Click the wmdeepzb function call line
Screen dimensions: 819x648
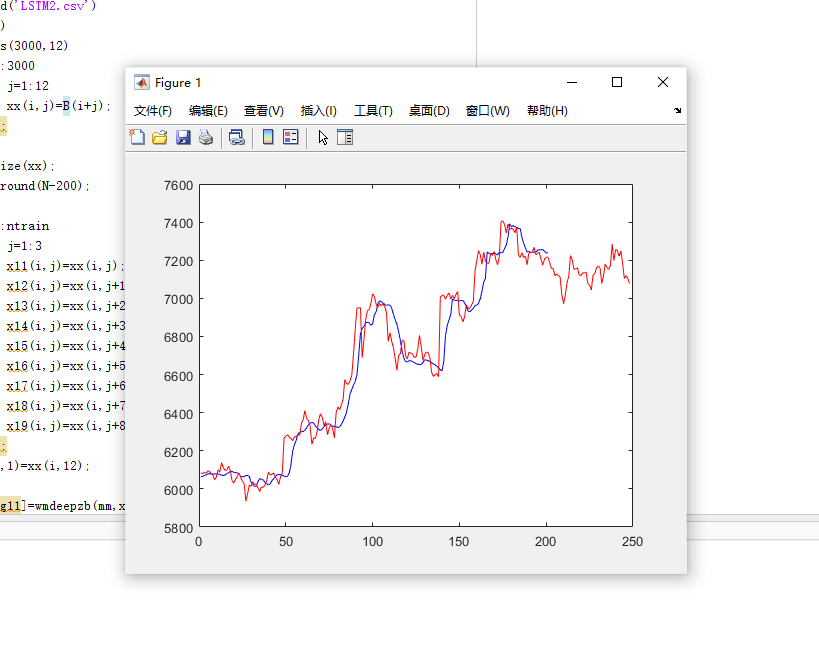(x=63, y=506)
